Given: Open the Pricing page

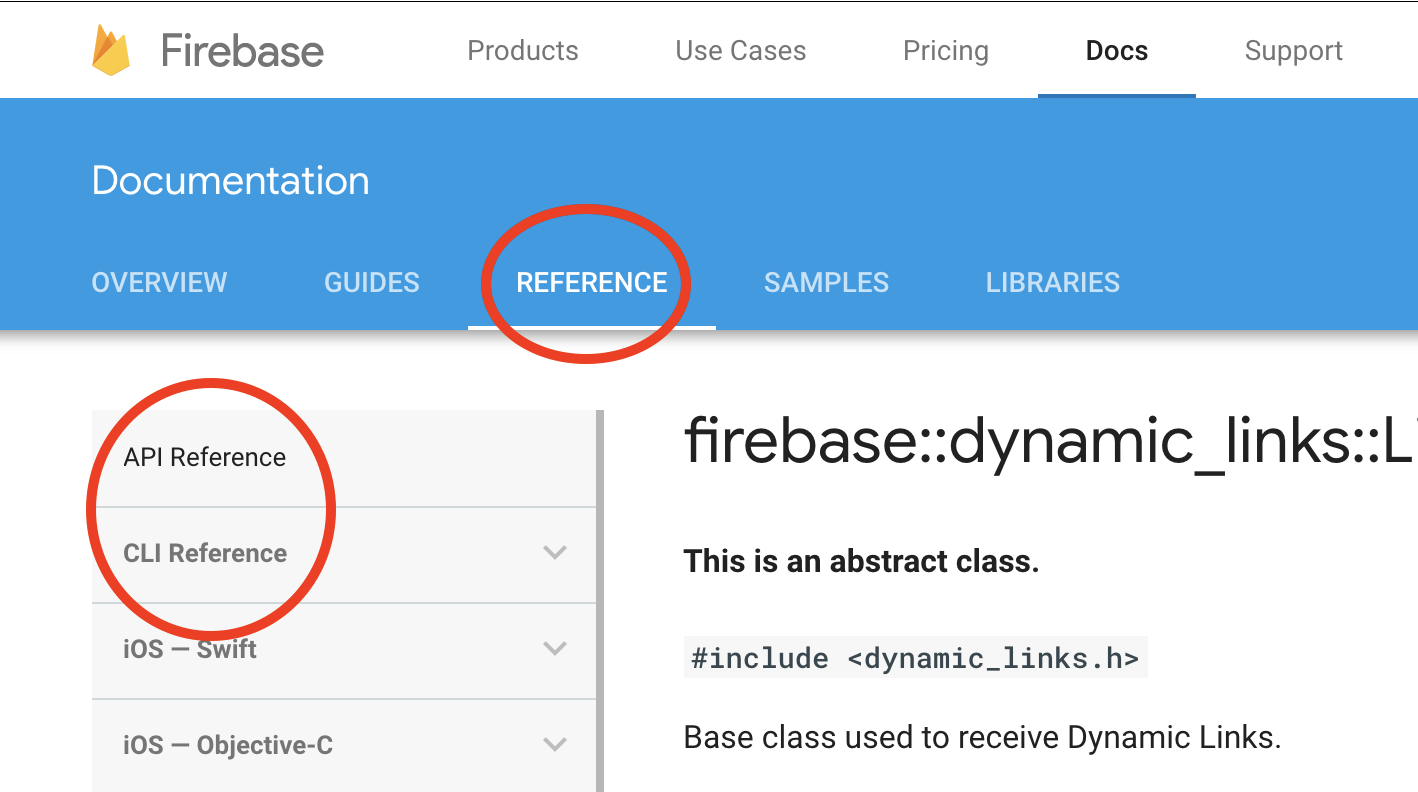Looking at the screenshot, I should pos(945,50).
